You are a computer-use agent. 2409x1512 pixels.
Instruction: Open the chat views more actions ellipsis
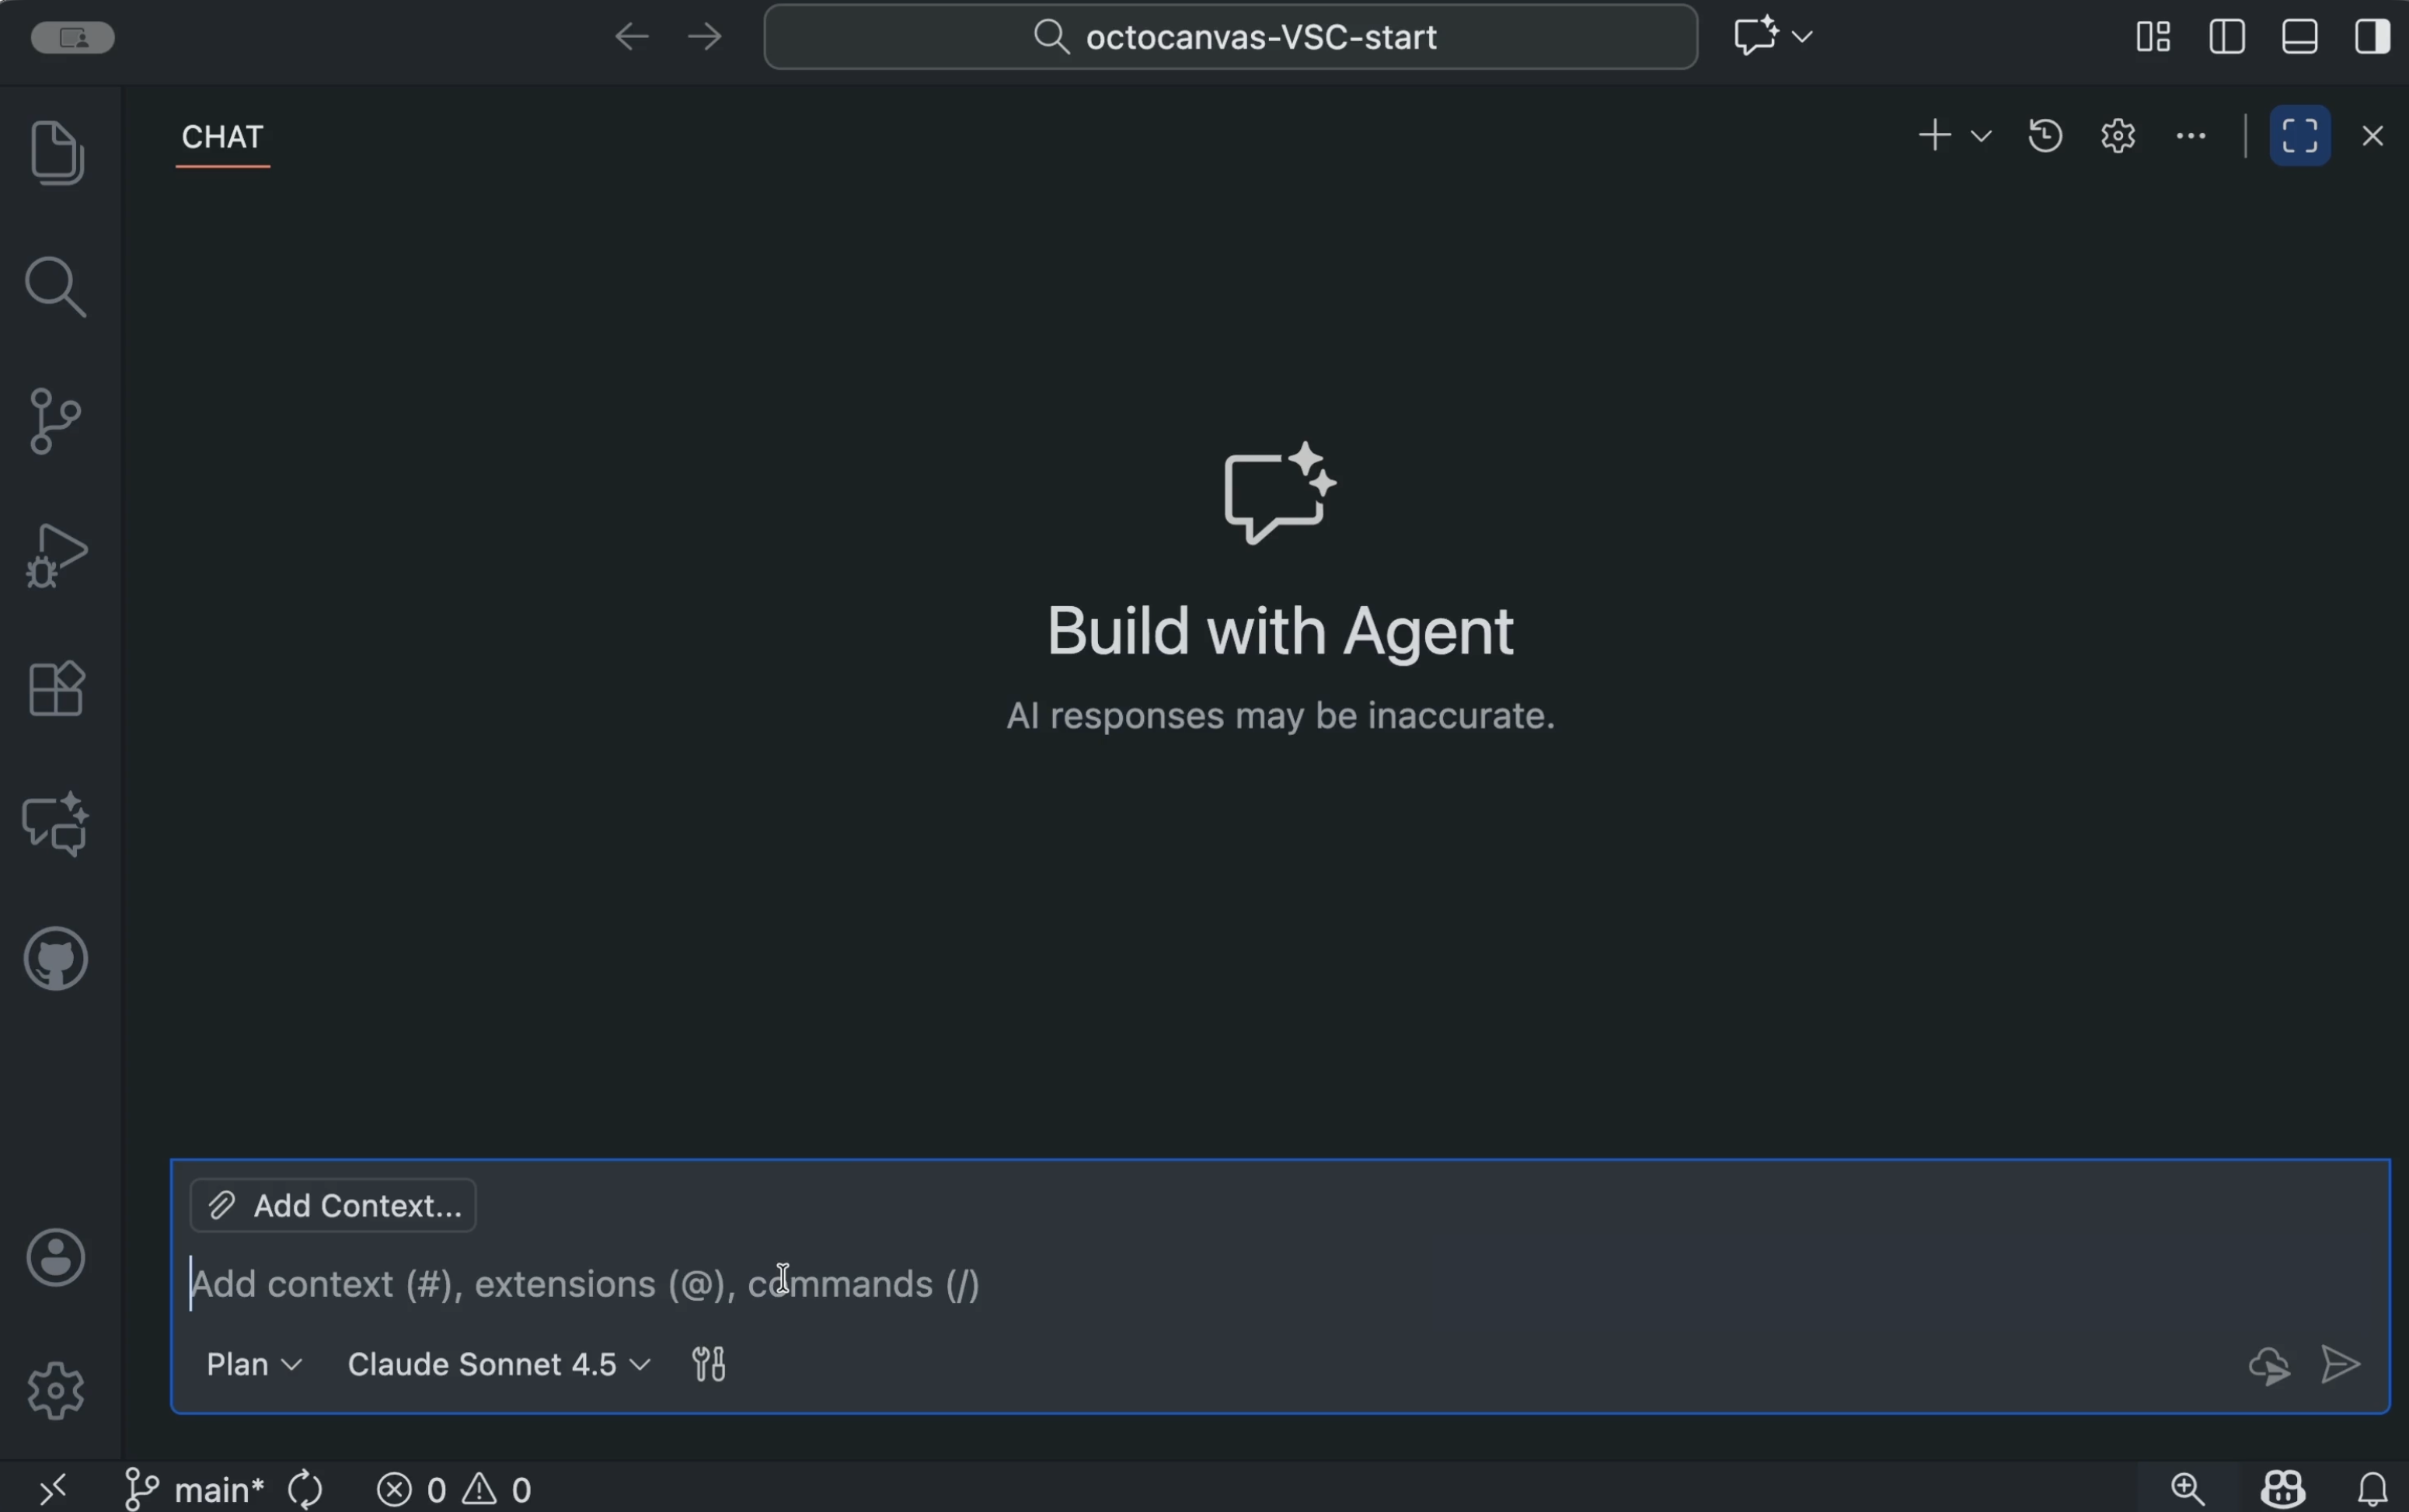pos(2191,135)
